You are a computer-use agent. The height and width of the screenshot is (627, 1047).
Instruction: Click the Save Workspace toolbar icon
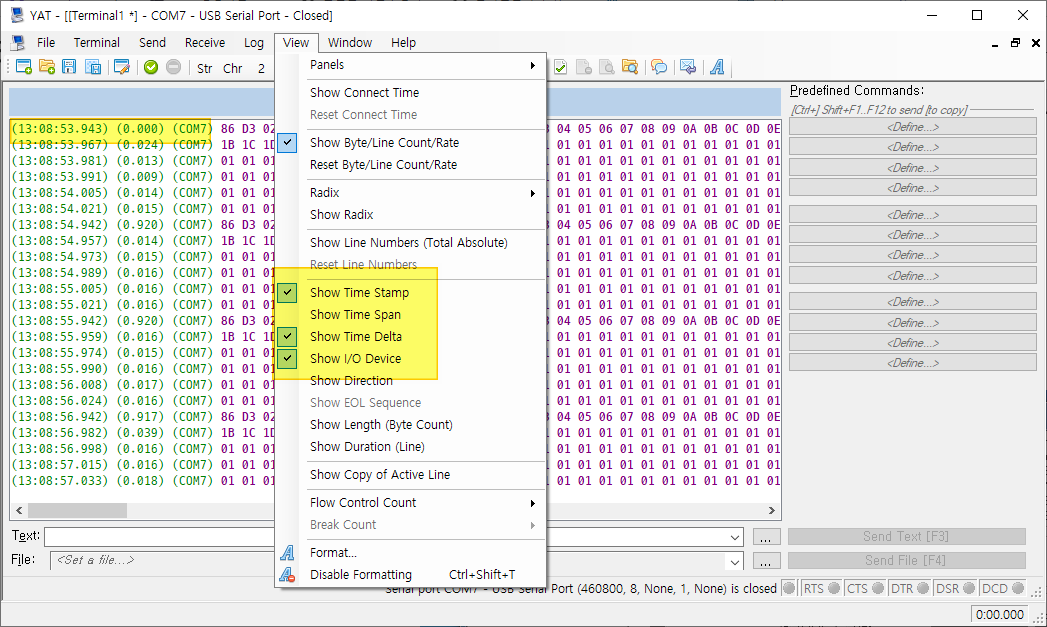coord(93,67)
